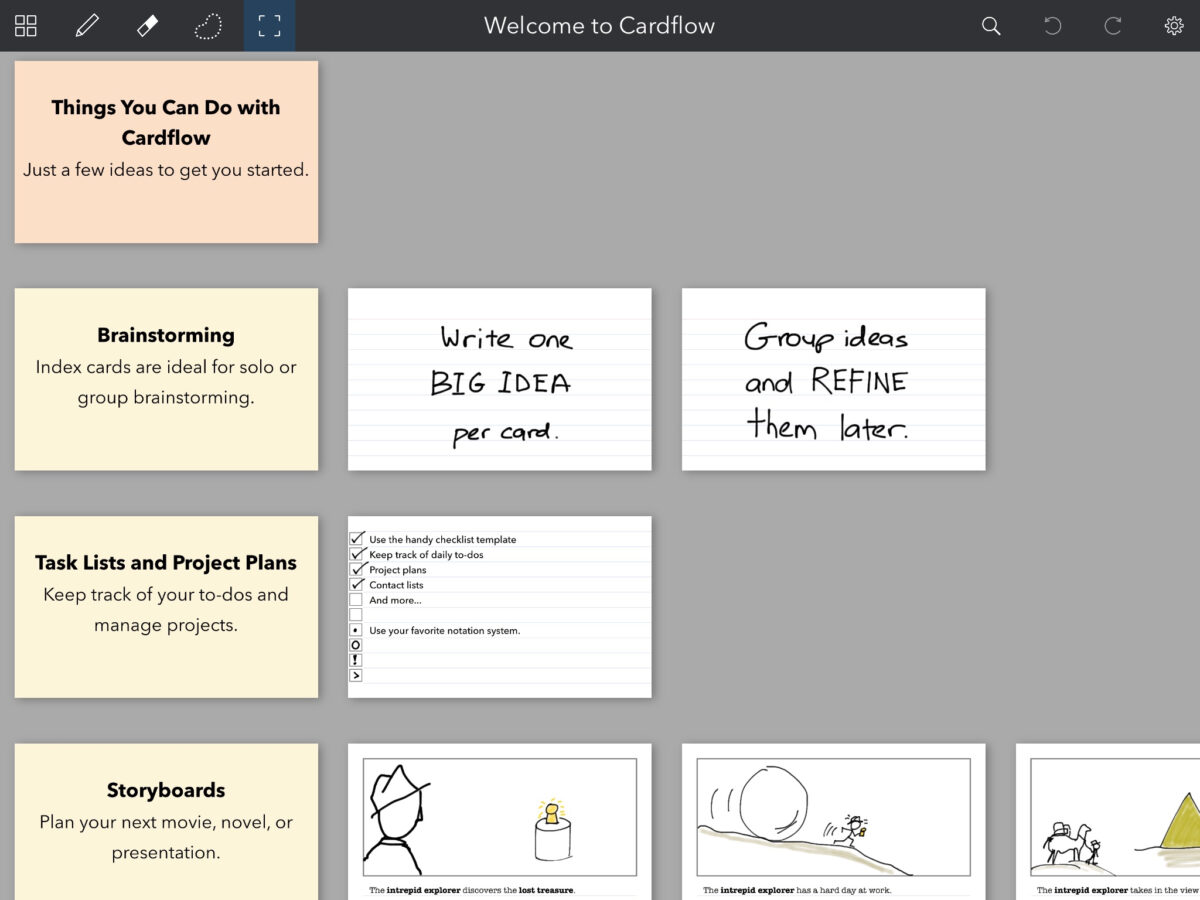1200x900 pixels.
Task: Click the arrow notation box on the checklist card
Action: pyautogui.click(x=357, y=676)
